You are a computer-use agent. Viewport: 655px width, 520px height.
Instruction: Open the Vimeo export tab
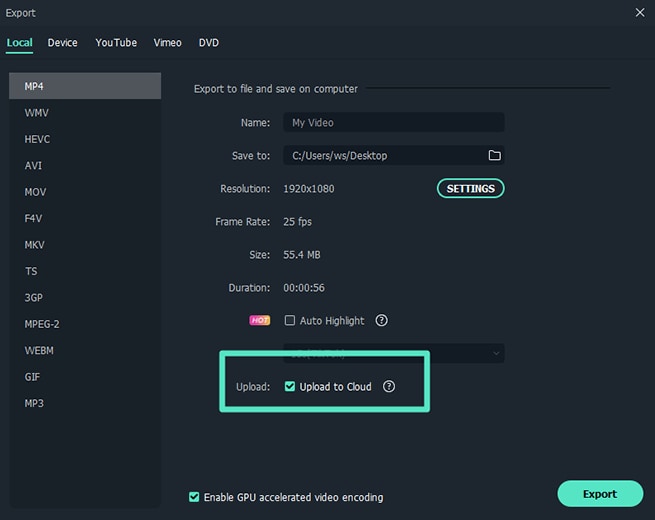pyautogui.click(x=167, y=43)
